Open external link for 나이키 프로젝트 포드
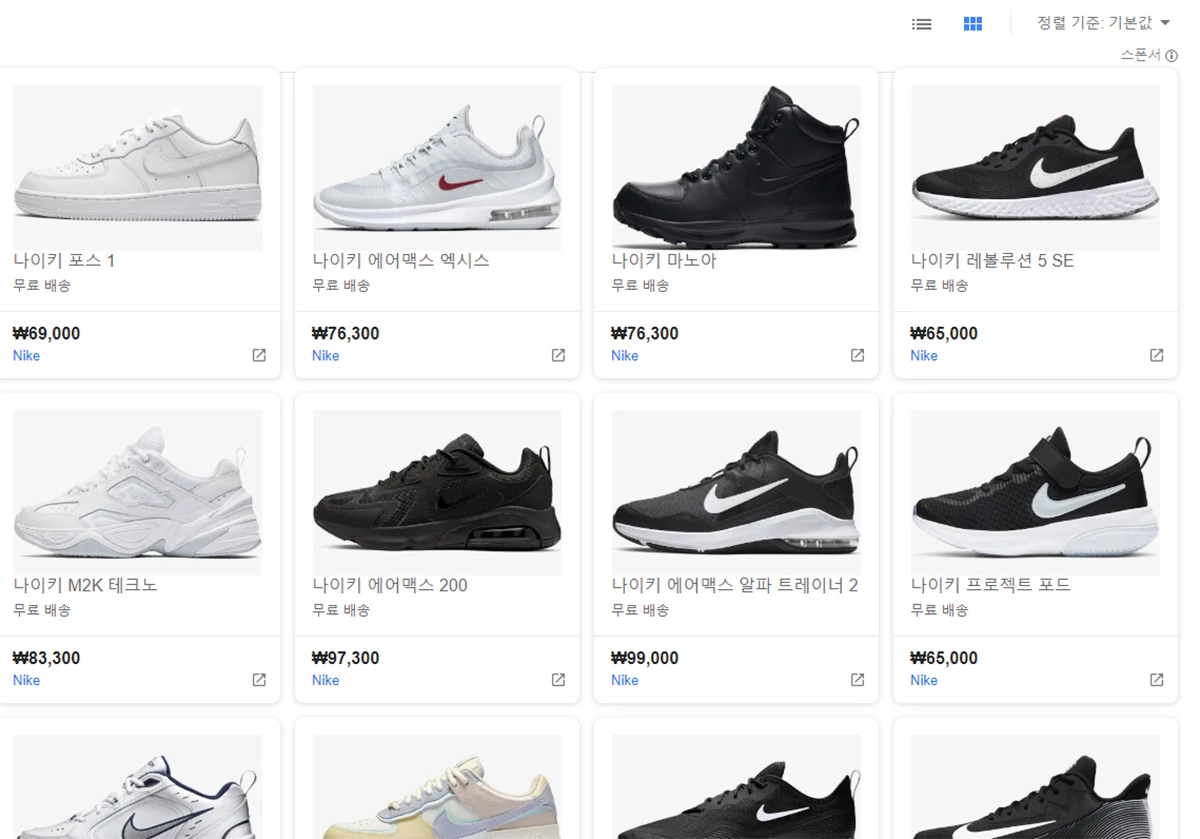This screenshot has width=1200, height=839. (1156, 680)
